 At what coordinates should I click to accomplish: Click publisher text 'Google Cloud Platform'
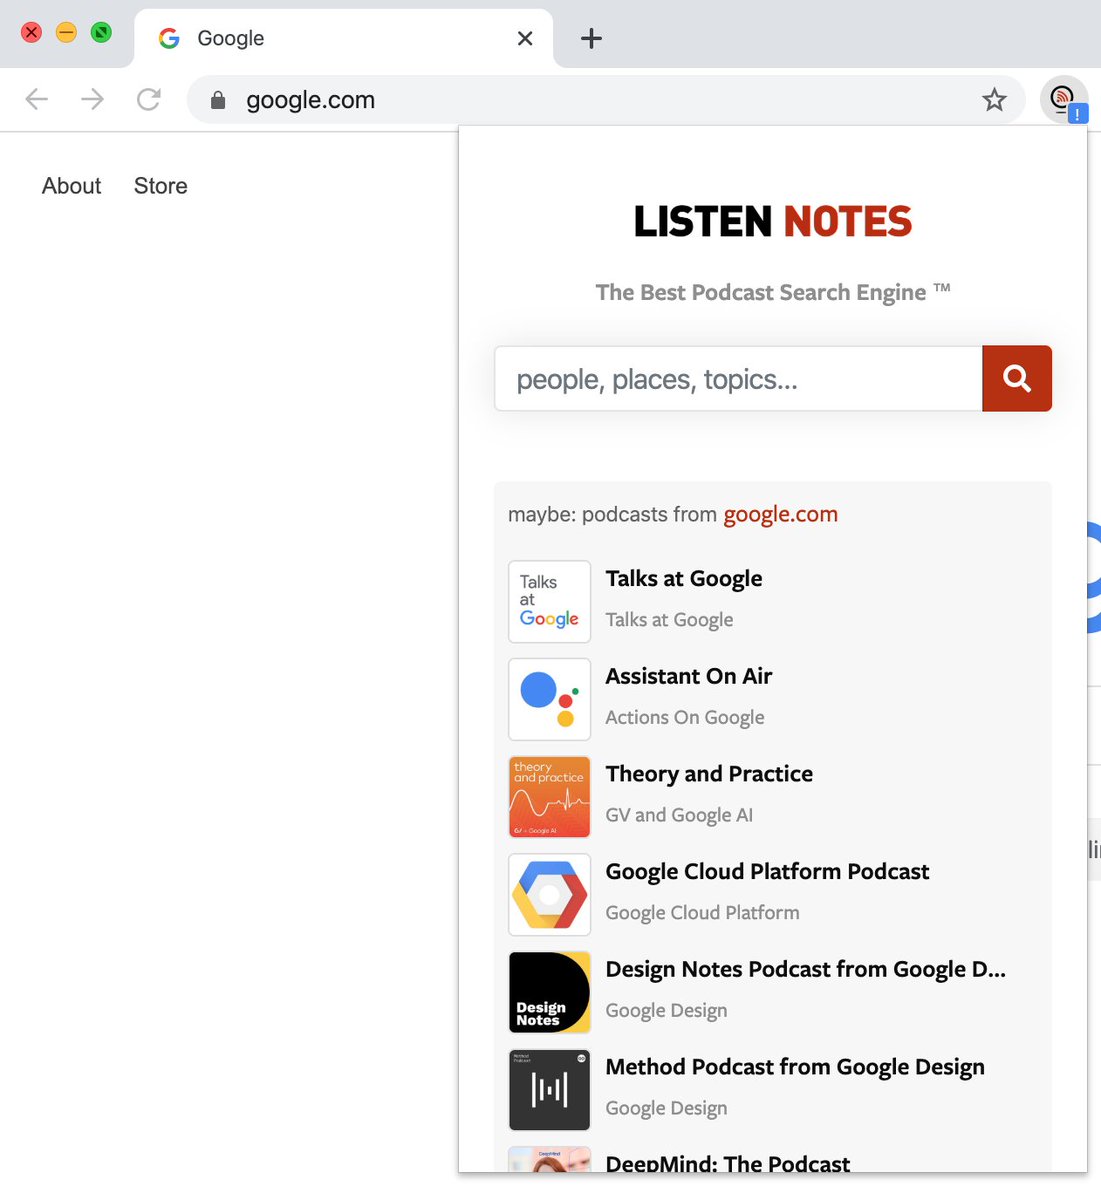click(702, 913)
